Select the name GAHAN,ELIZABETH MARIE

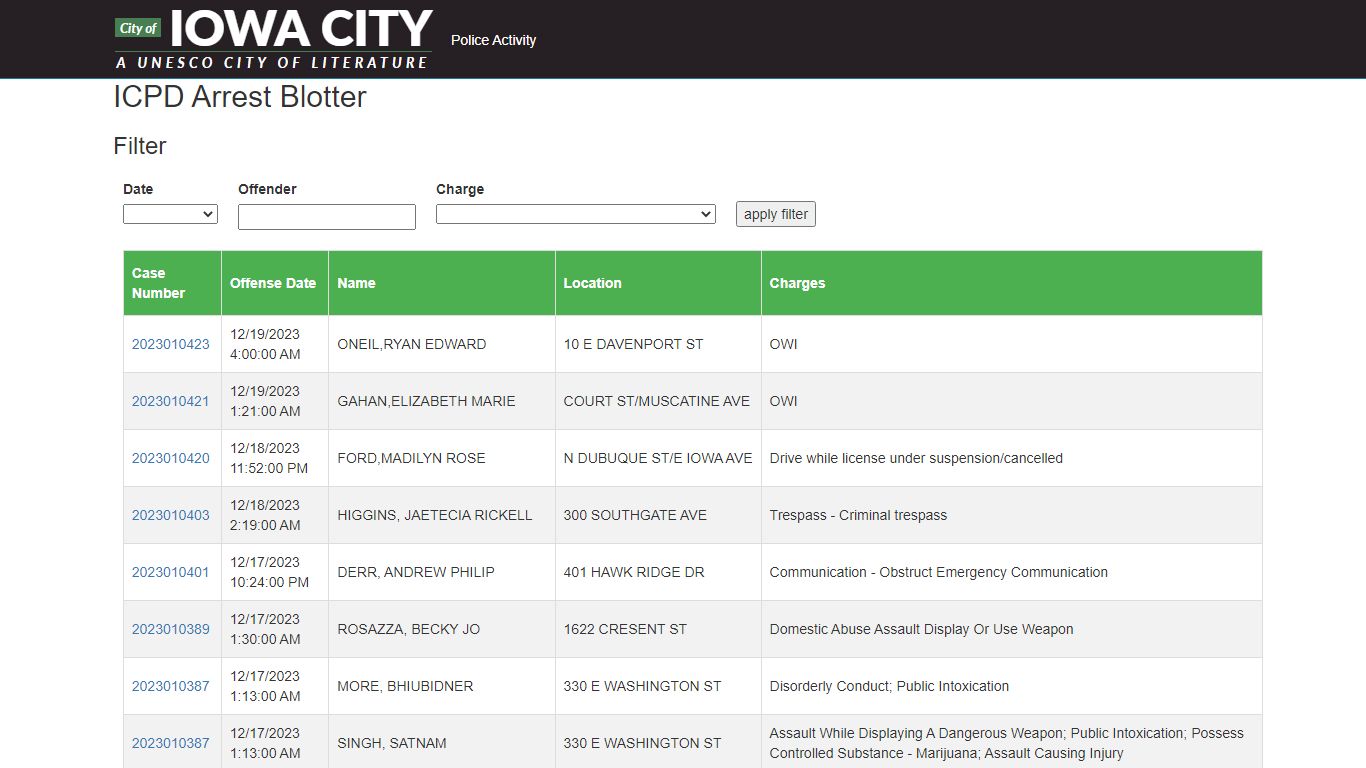click(x=426, y=401)
